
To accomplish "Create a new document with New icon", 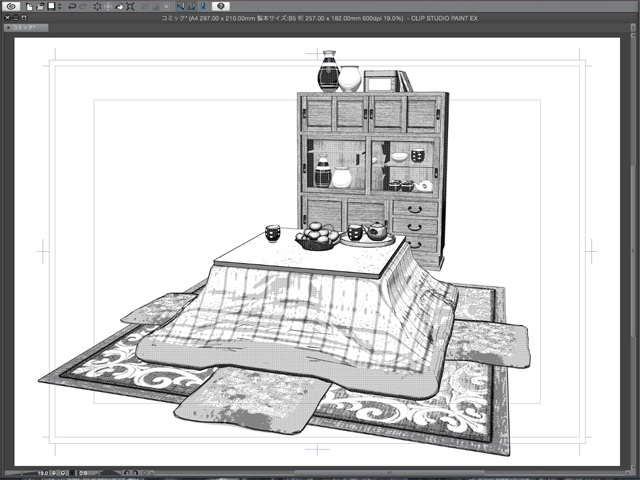I will [29, 7].
